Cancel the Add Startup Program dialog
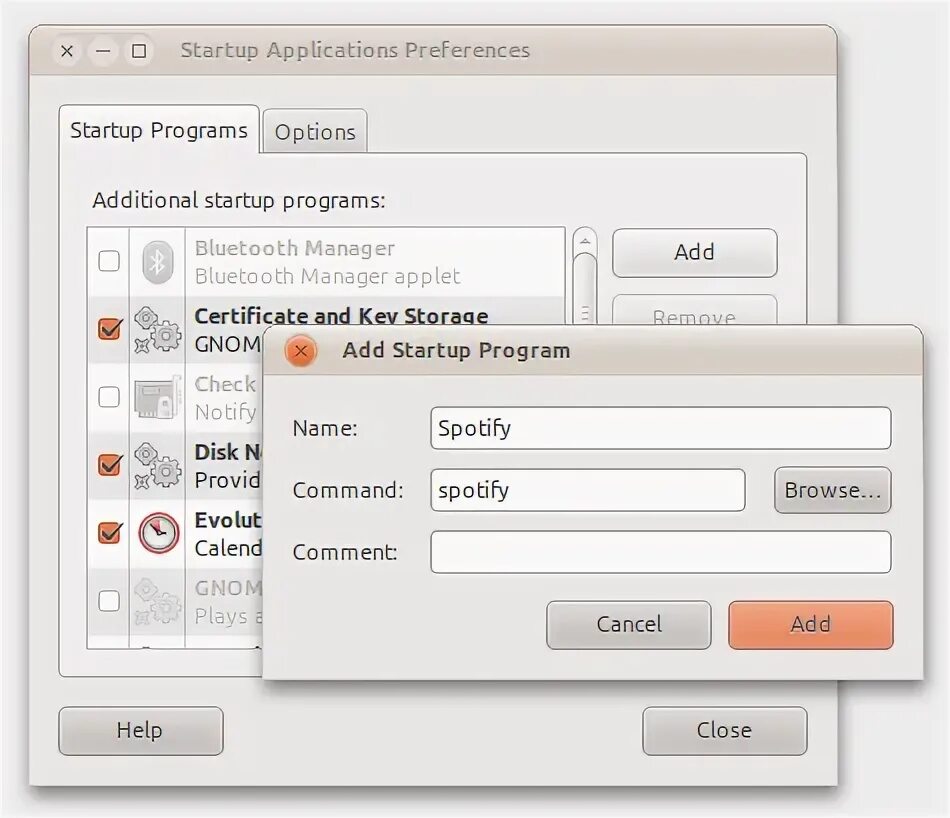The width and height of the screenshot is (950, 818). tap(629, 625)
